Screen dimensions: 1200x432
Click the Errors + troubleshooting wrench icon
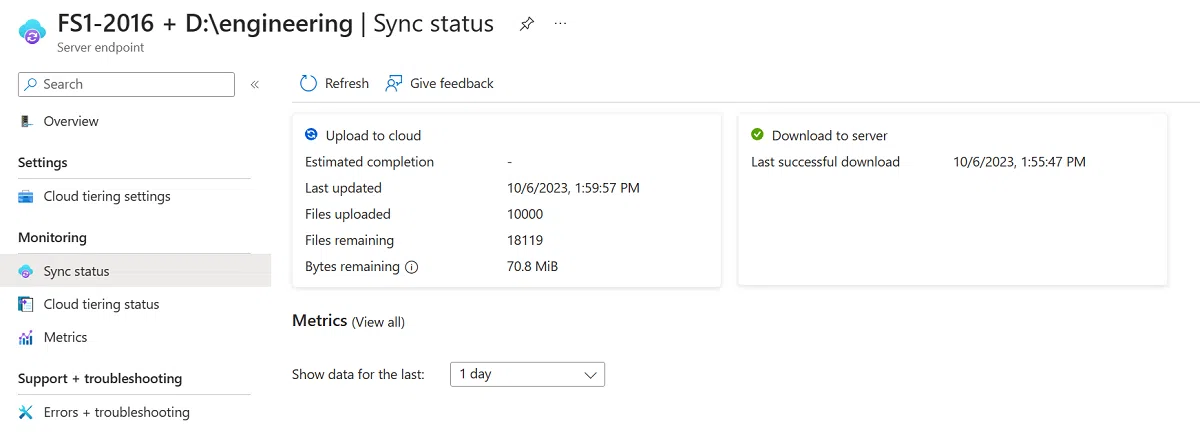tap(26, 412)
